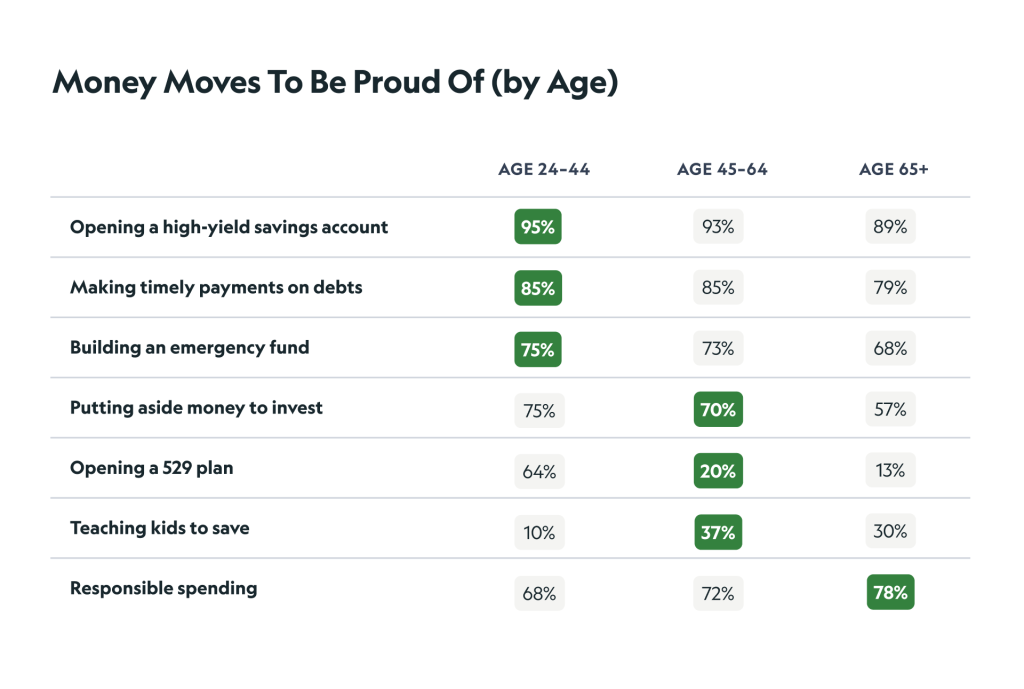Image resolution: width=1024 pixels, height=689 pixels.
Task: Select the AGE 24–44 column header
Action: click(544, 169)
